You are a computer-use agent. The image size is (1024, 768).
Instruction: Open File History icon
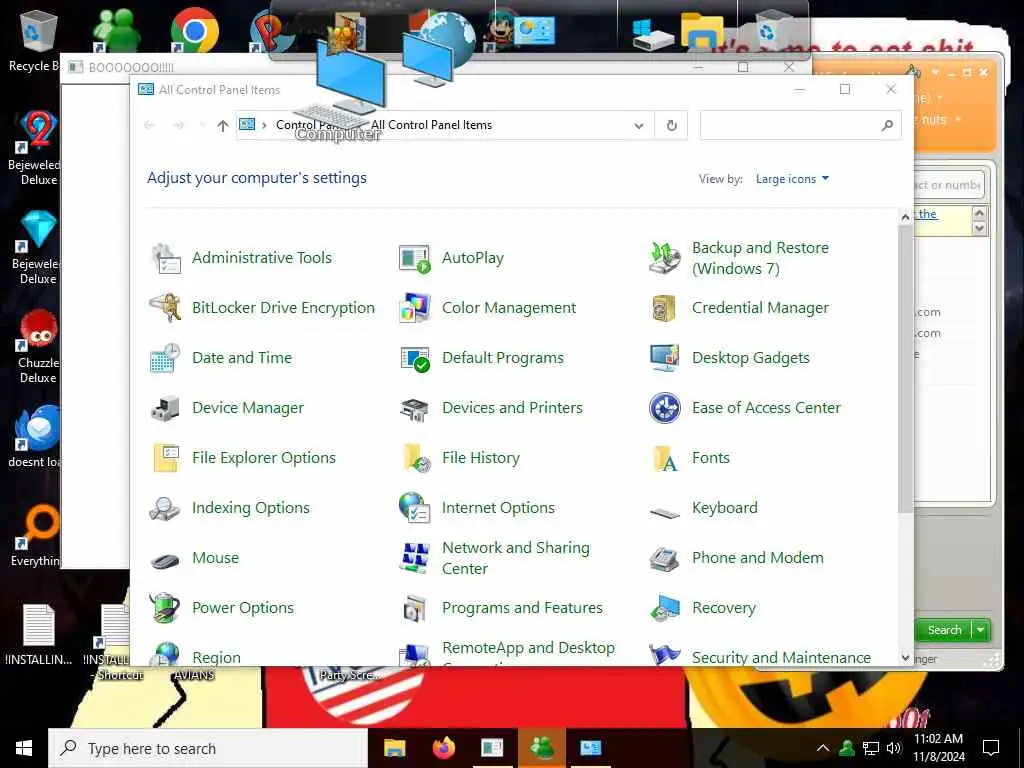pos(415,458)
